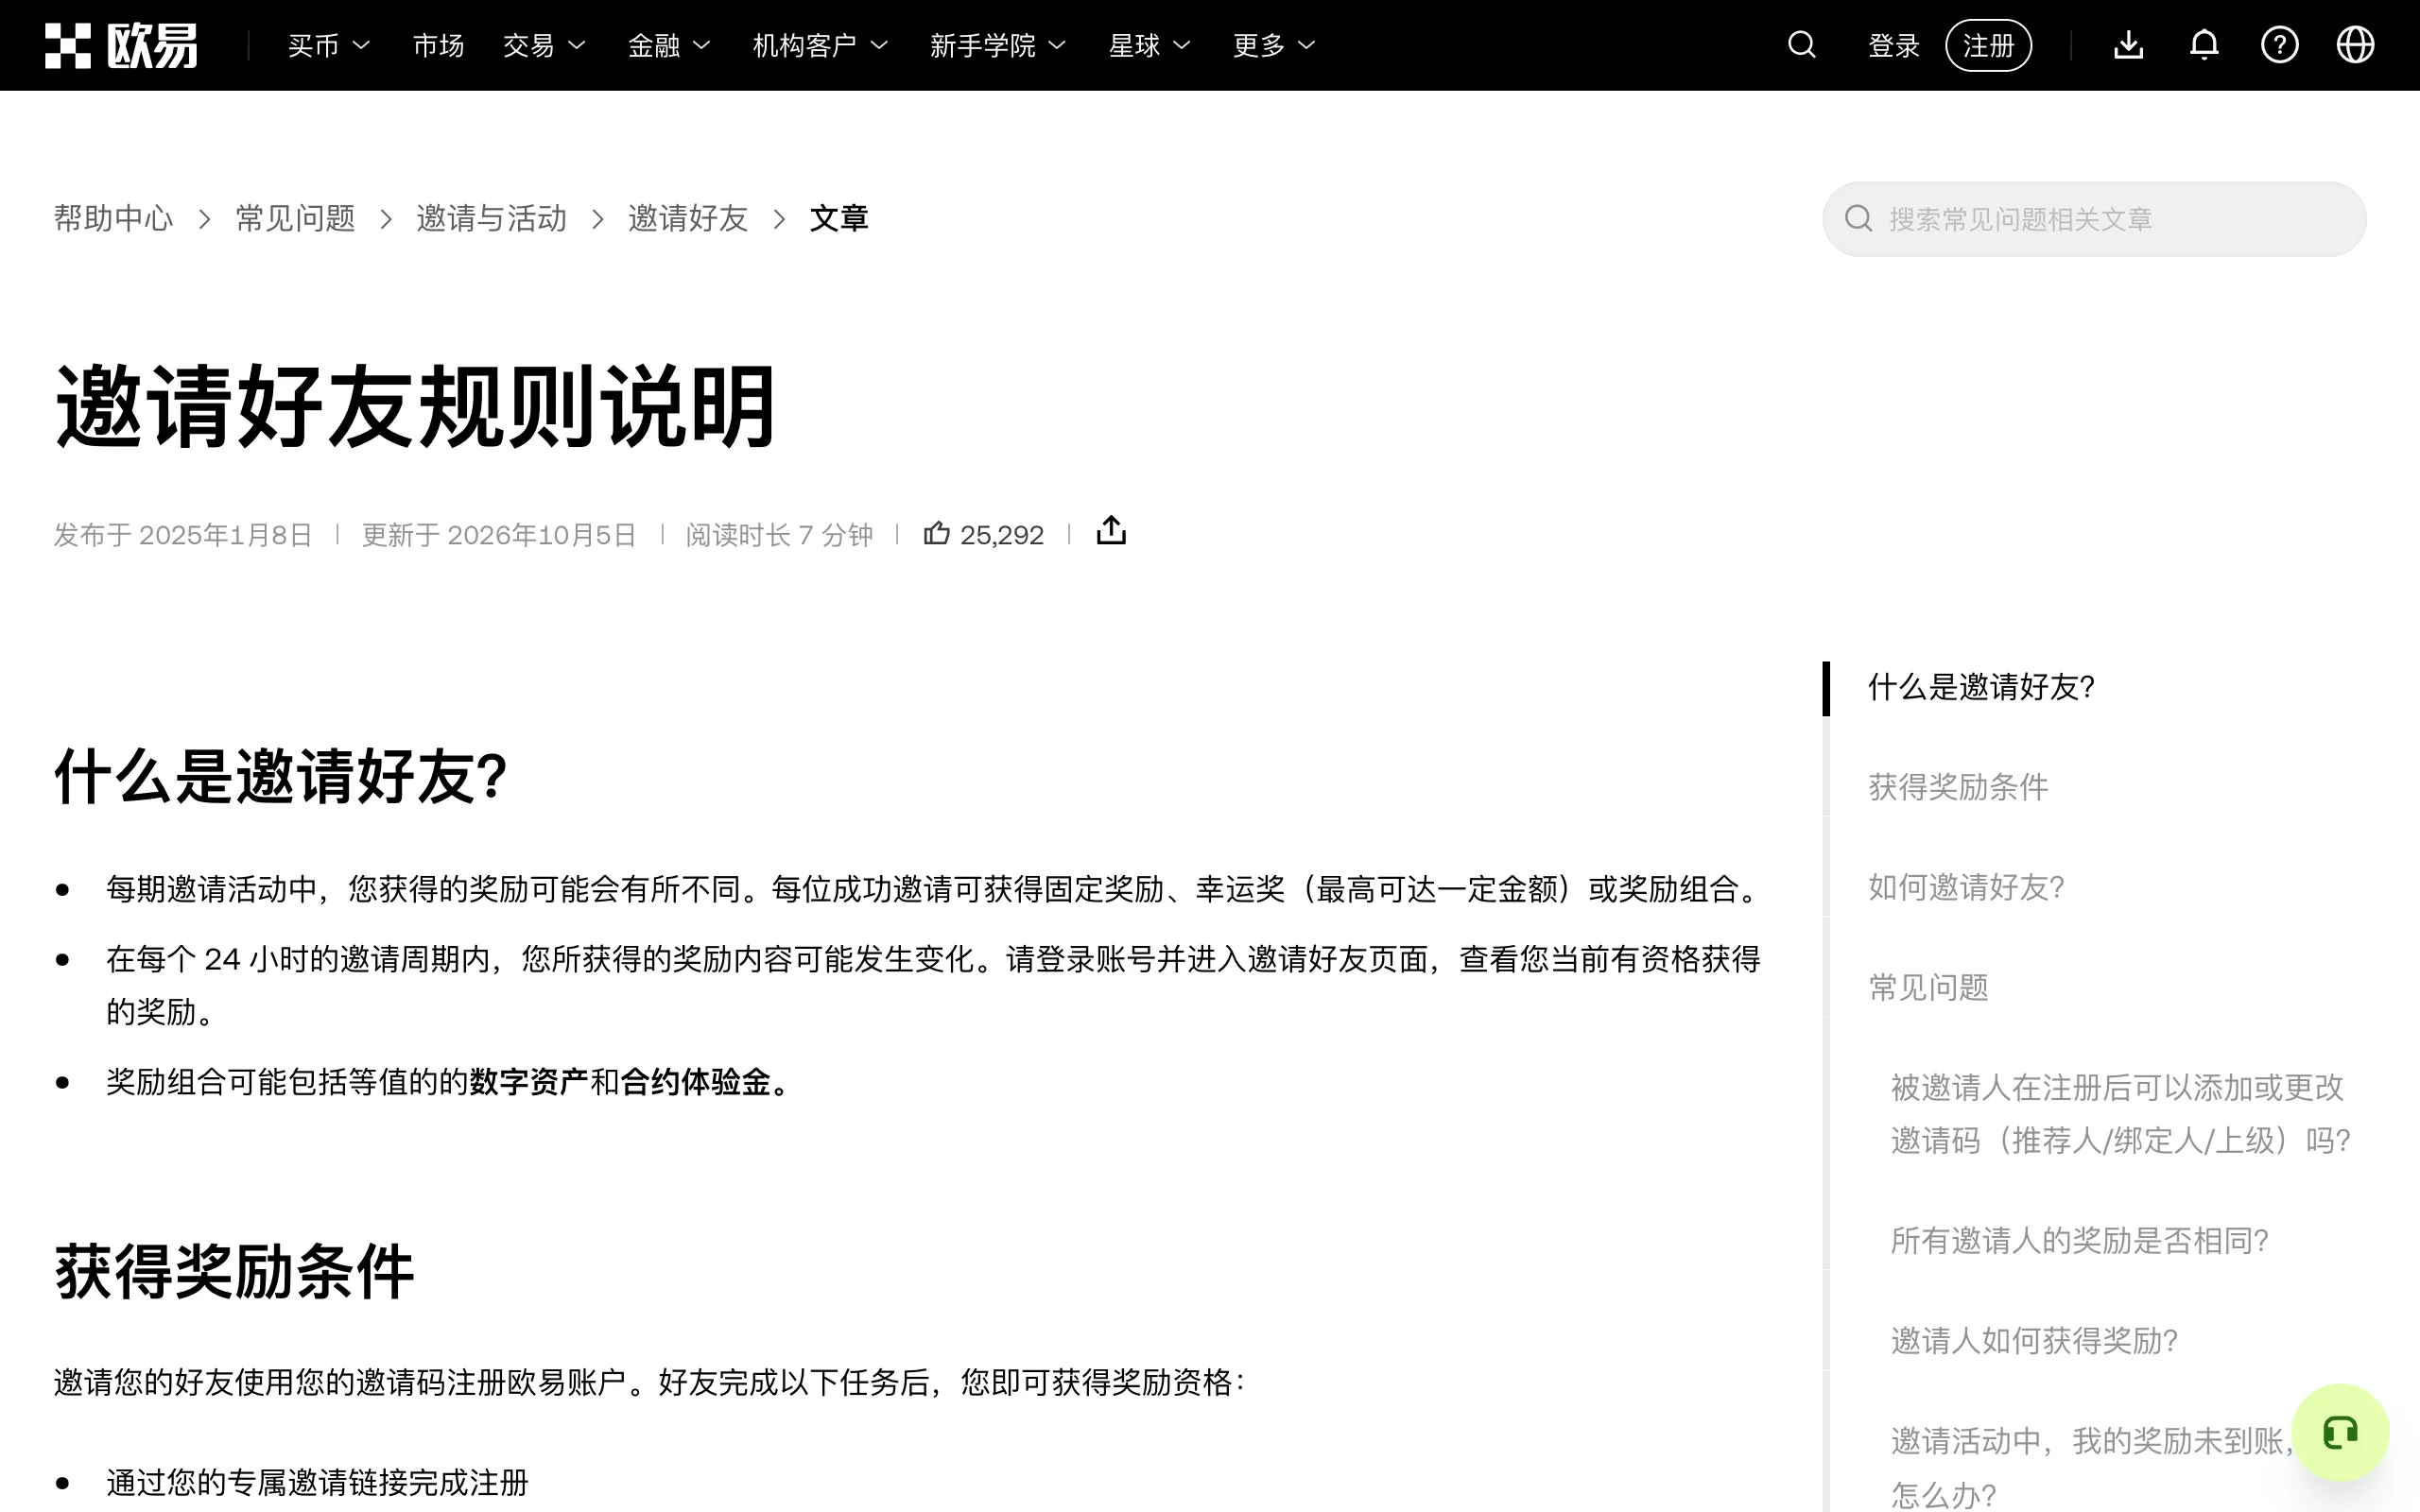Go to 邀请好友 breadcrumb
The height and width of the screenshot is (1512, 2420).
pyautogui.click(x=688, y=218)
